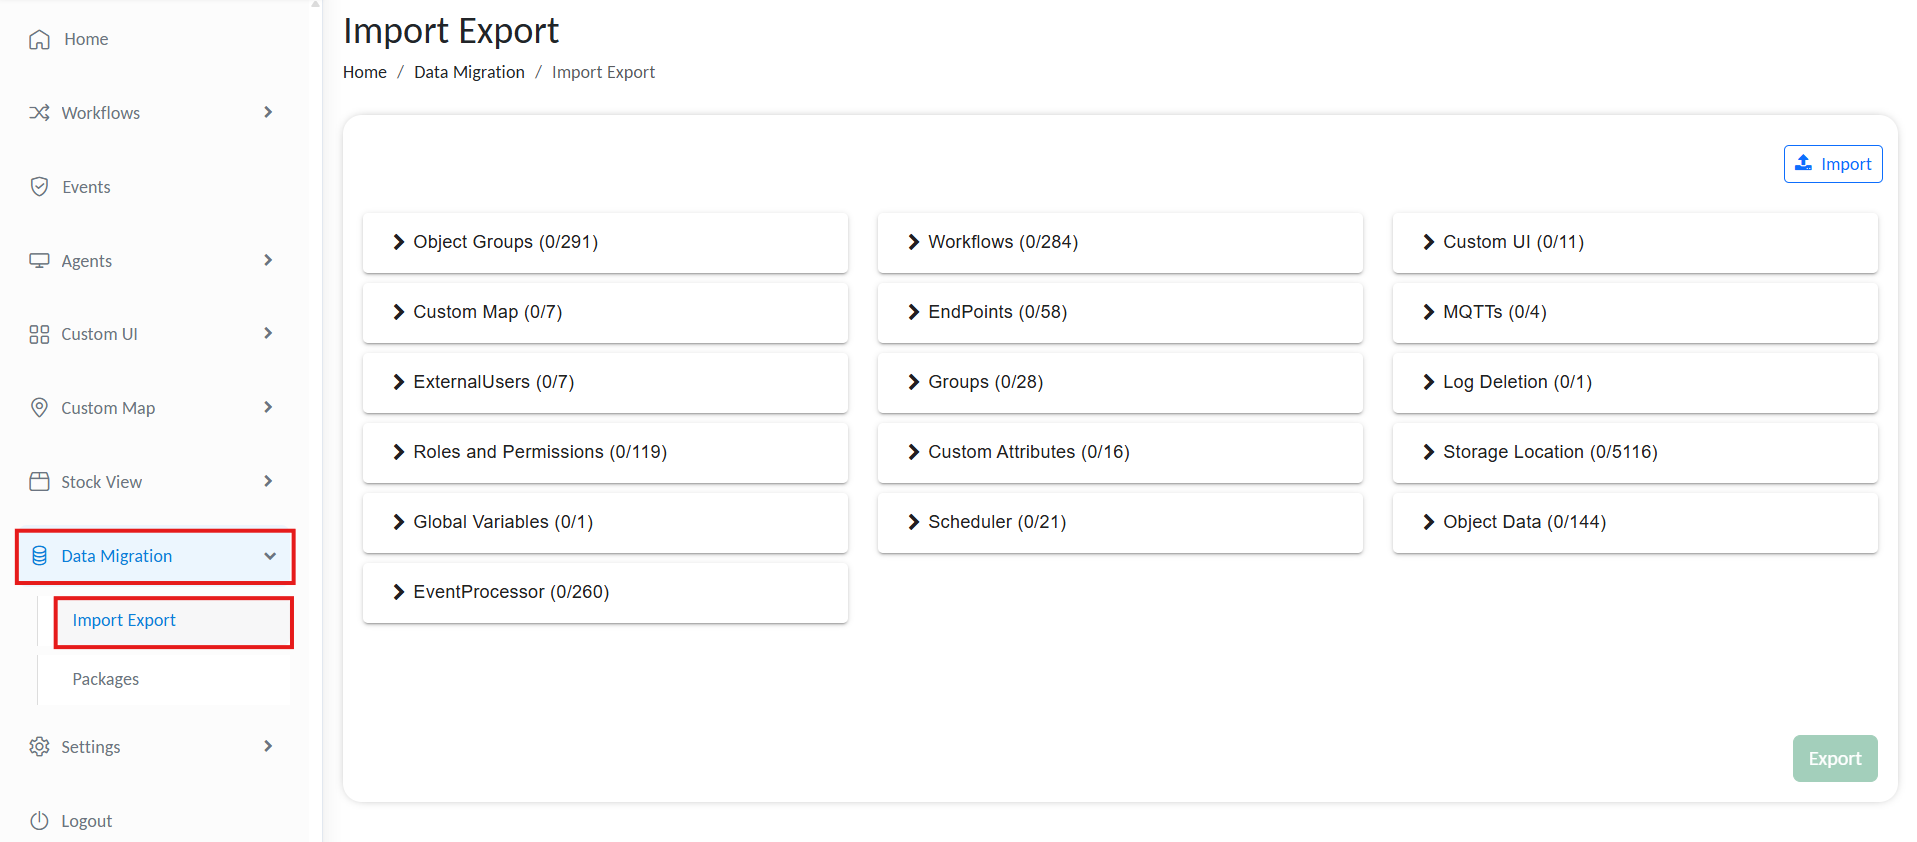Click the Import button

(1832, 164)
